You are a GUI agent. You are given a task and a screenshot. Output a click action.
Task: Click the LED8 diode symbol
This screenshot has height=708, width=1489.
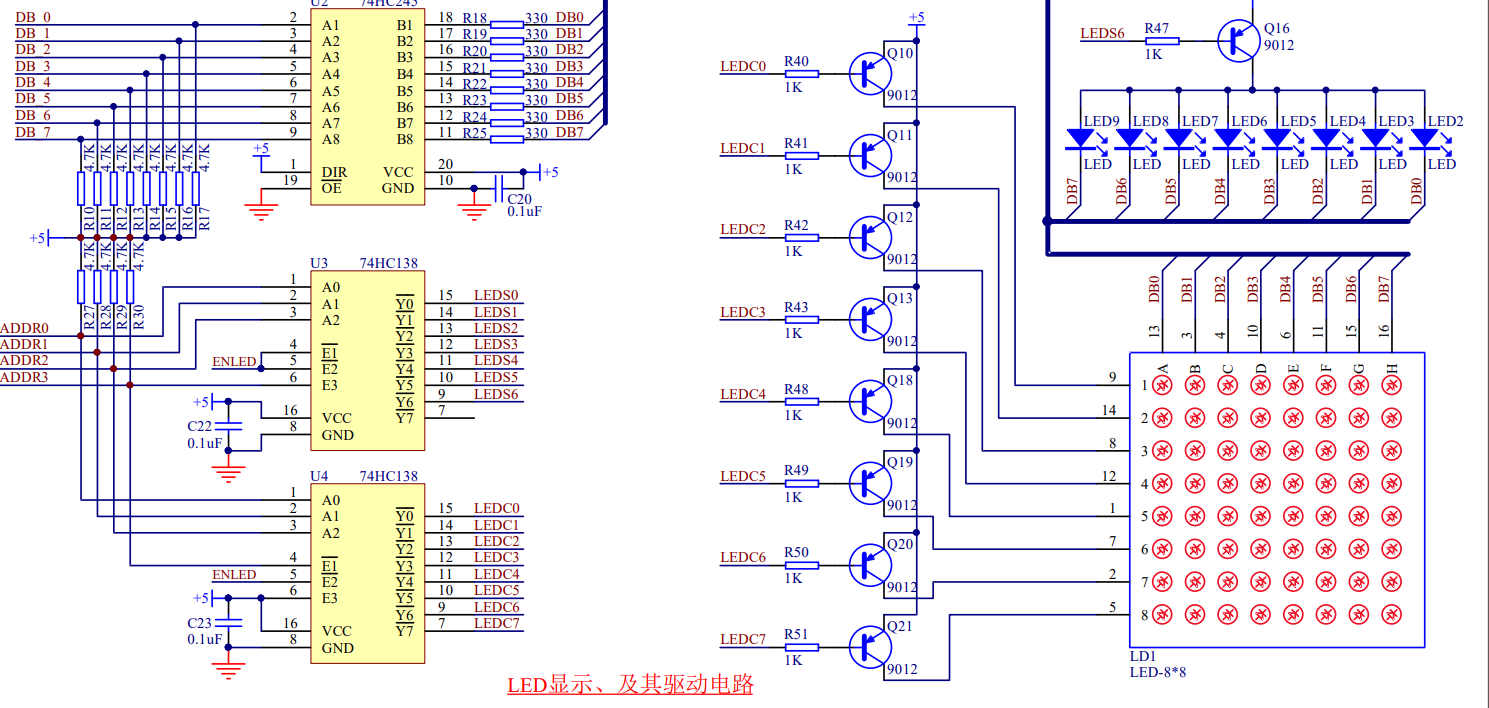(x=1129, y=137)
